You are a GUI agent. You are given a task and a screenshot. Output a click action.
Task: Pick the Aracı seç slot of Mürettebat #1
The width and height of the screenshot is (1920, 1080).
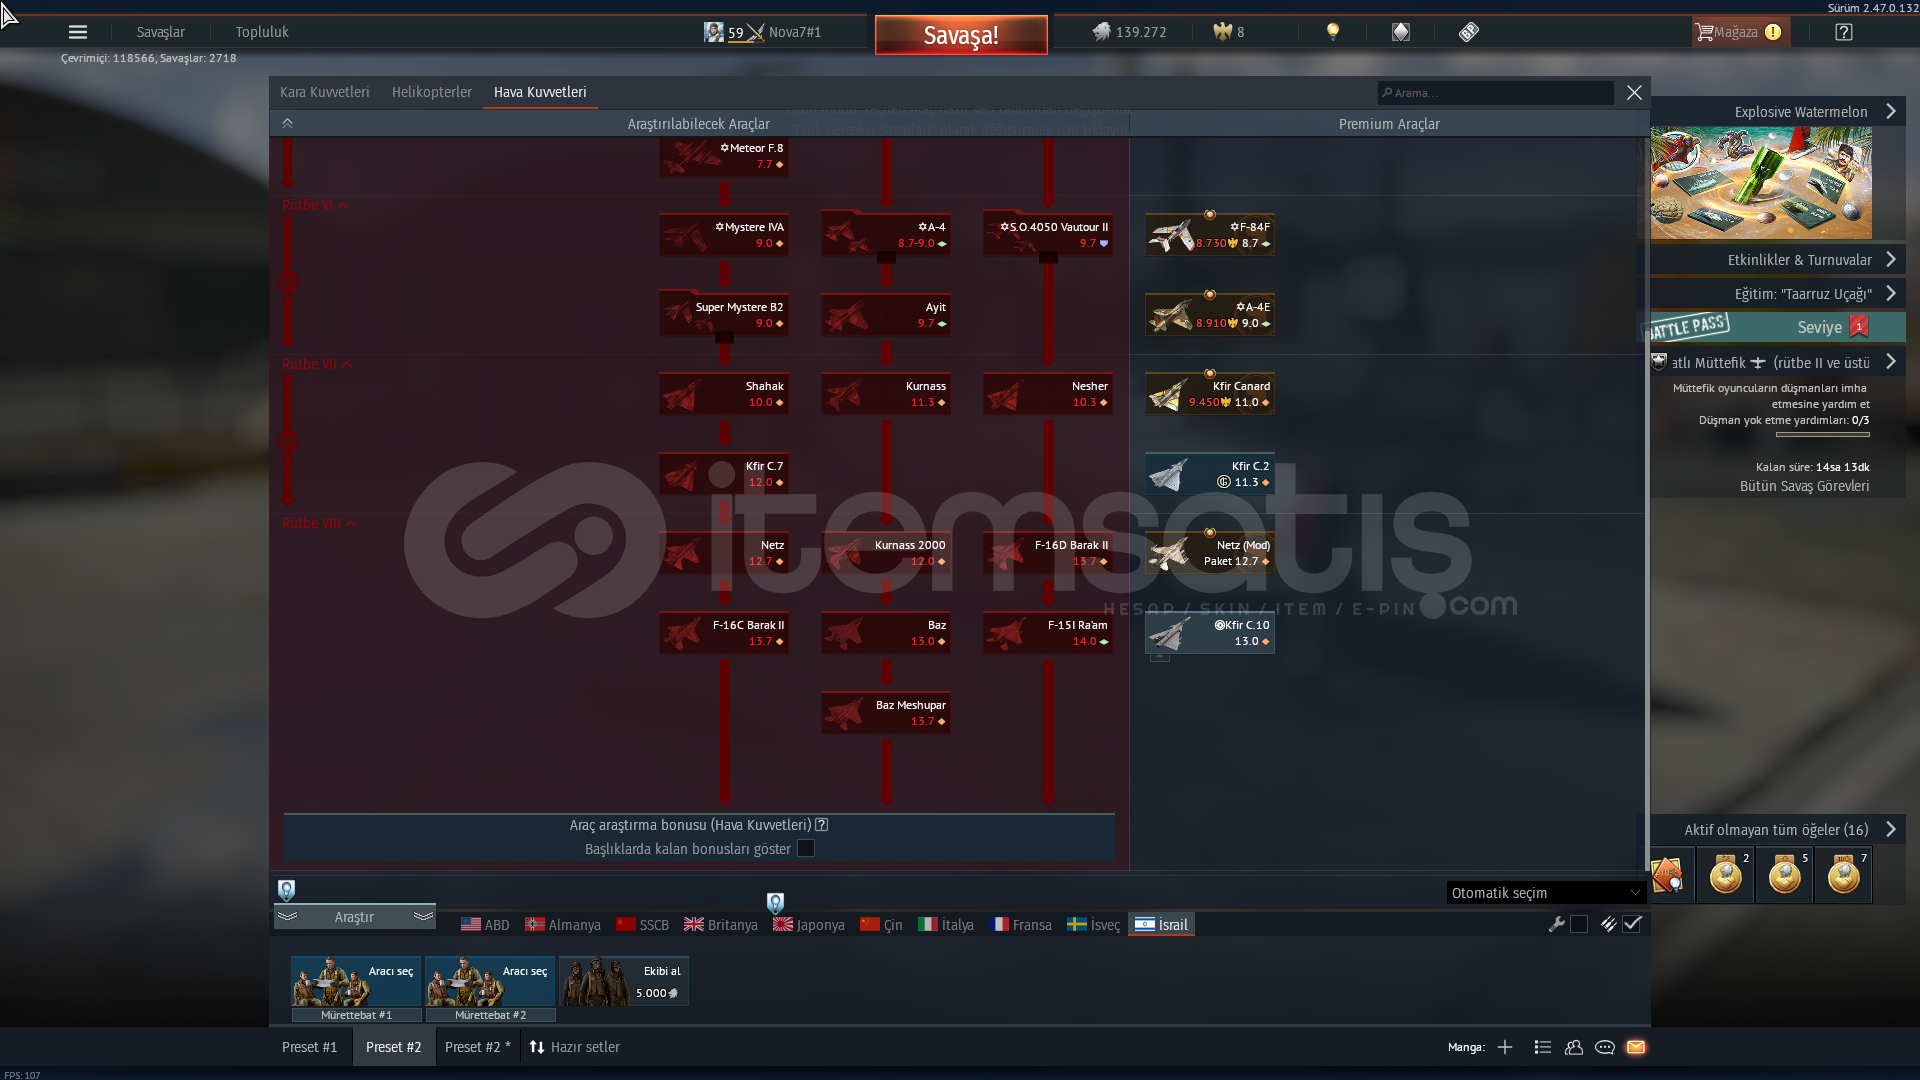click(356, 981)
